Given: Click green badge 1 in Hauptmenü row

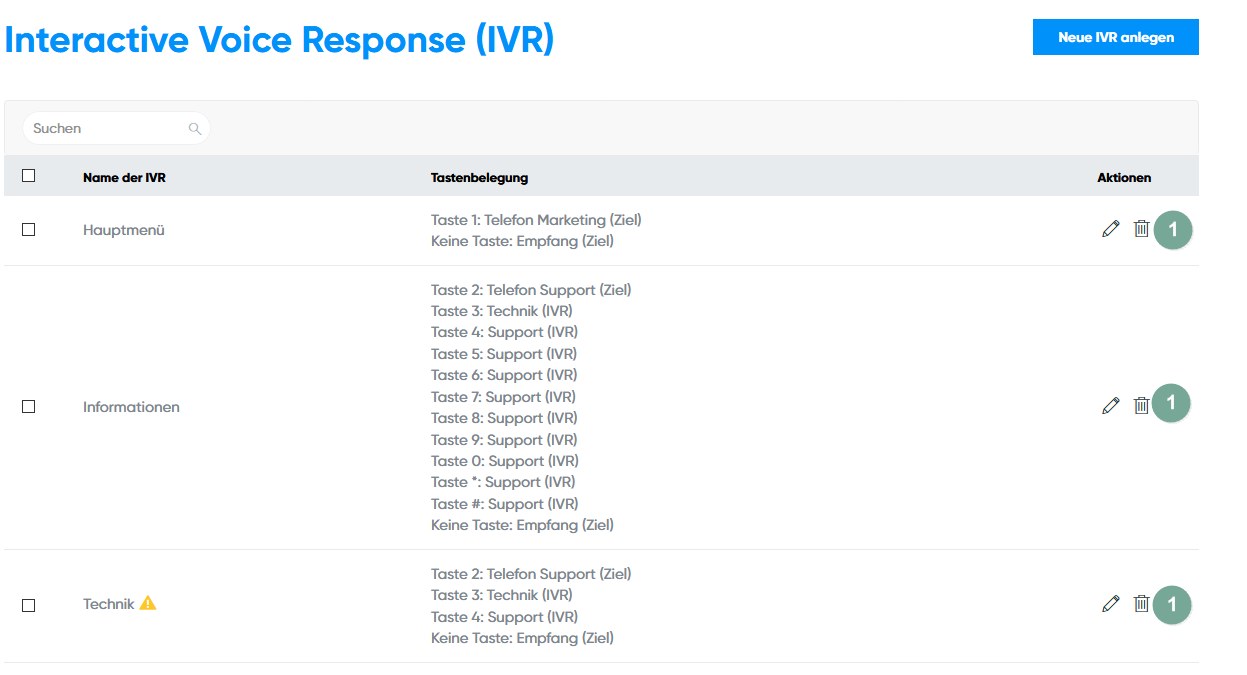Looking at the screenshot, I should 1173,230.
